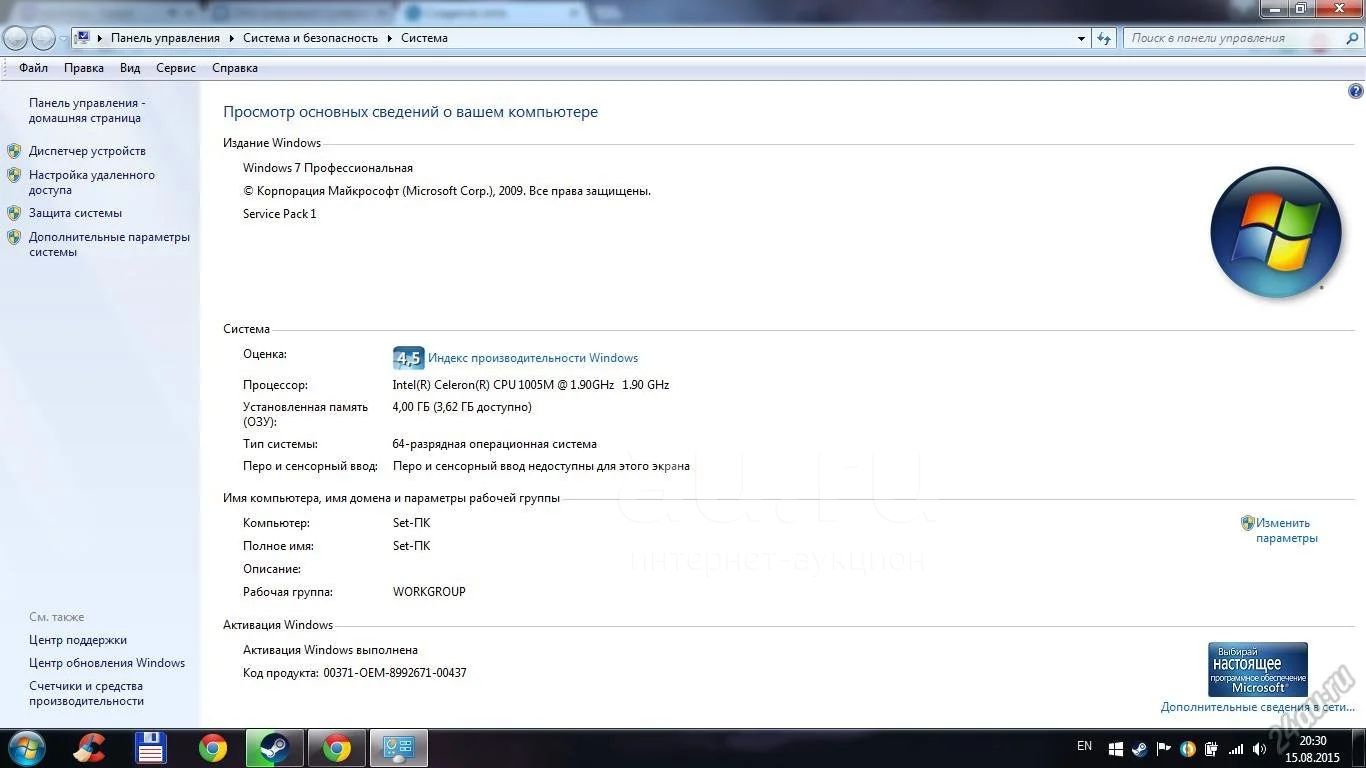Click the 64-разрядная операционная система text

coord(495,444)
